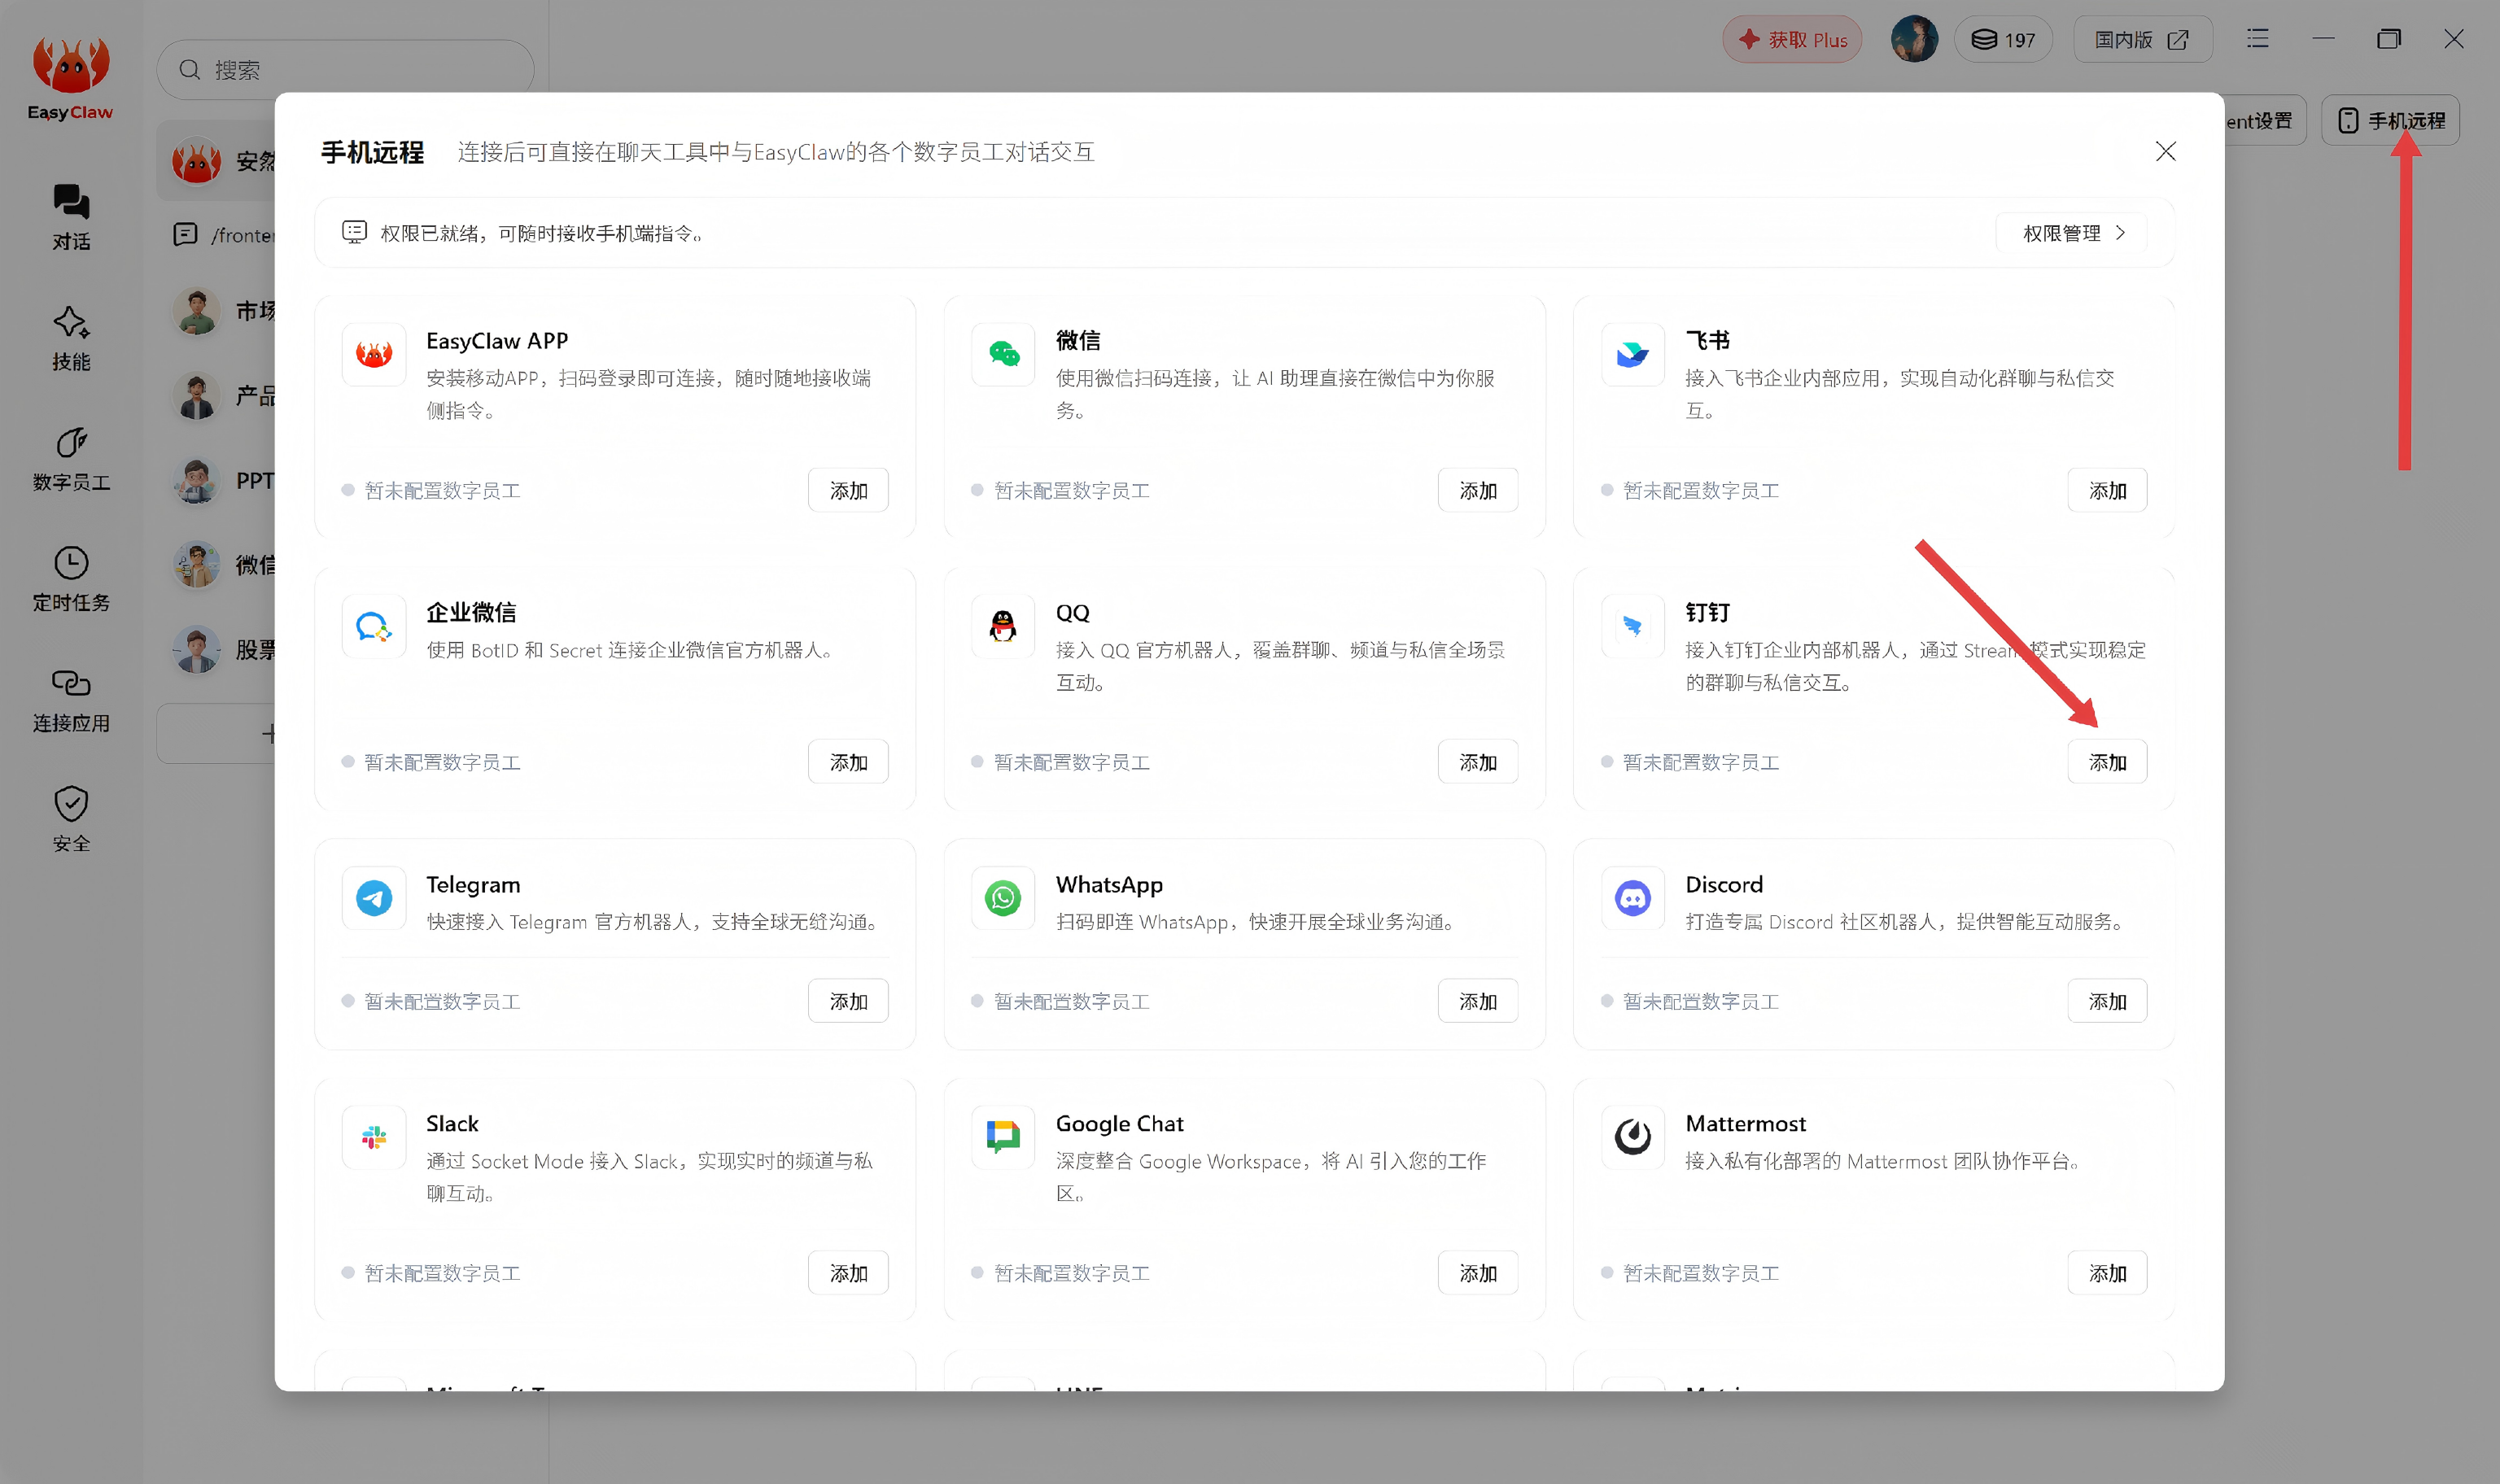Viewport: 2500px width, 1484px height.
Task: Open the 国内版 external link button
Action: point(2142,40)
